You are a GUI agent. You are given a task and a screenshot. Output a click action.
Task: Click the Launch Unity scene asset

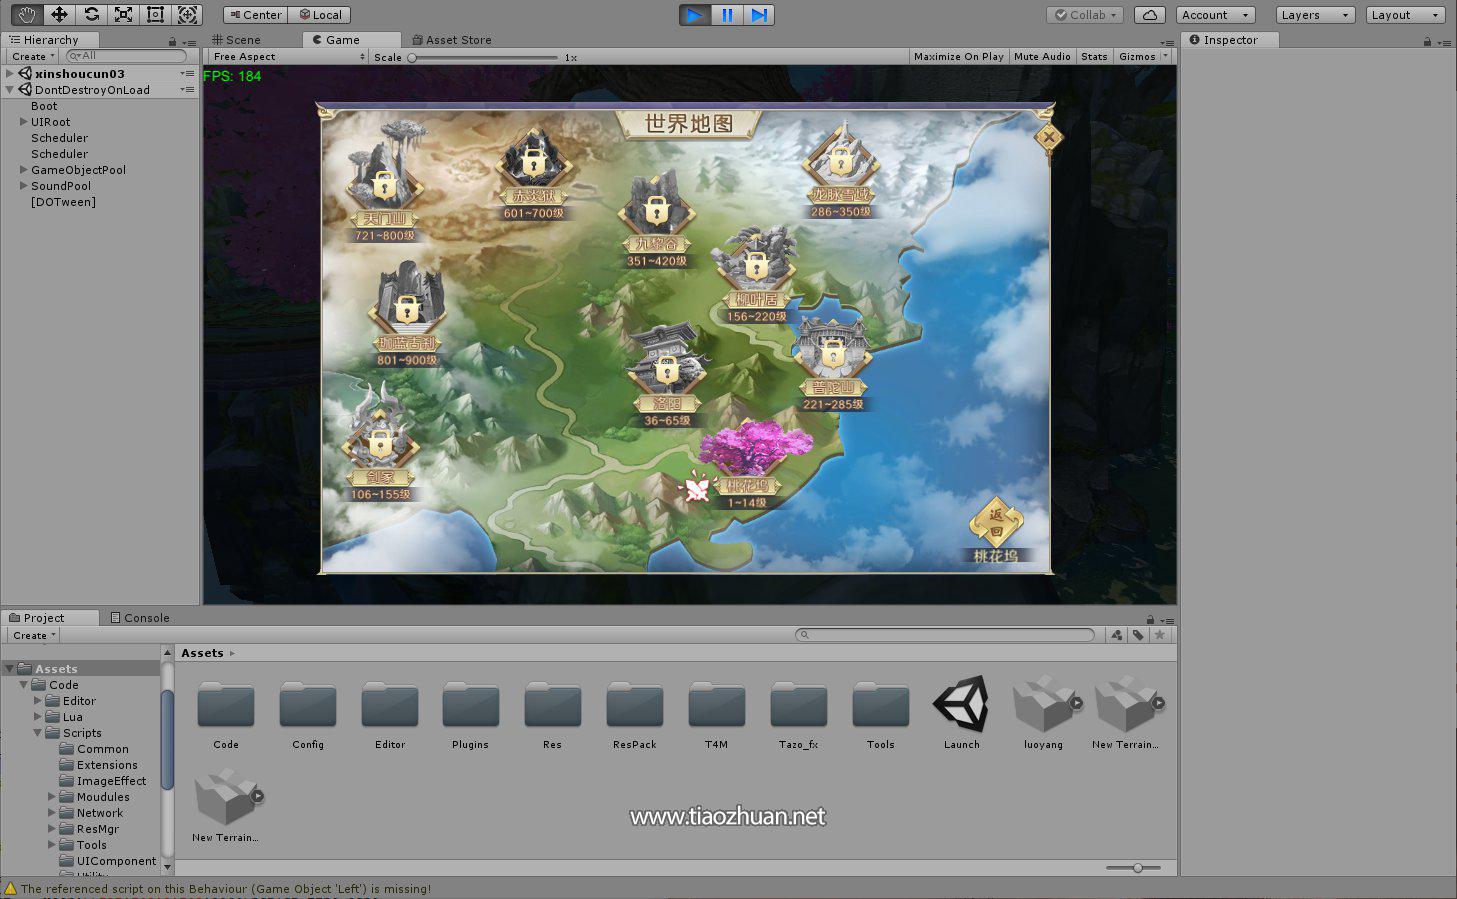(x=961, y=711)
